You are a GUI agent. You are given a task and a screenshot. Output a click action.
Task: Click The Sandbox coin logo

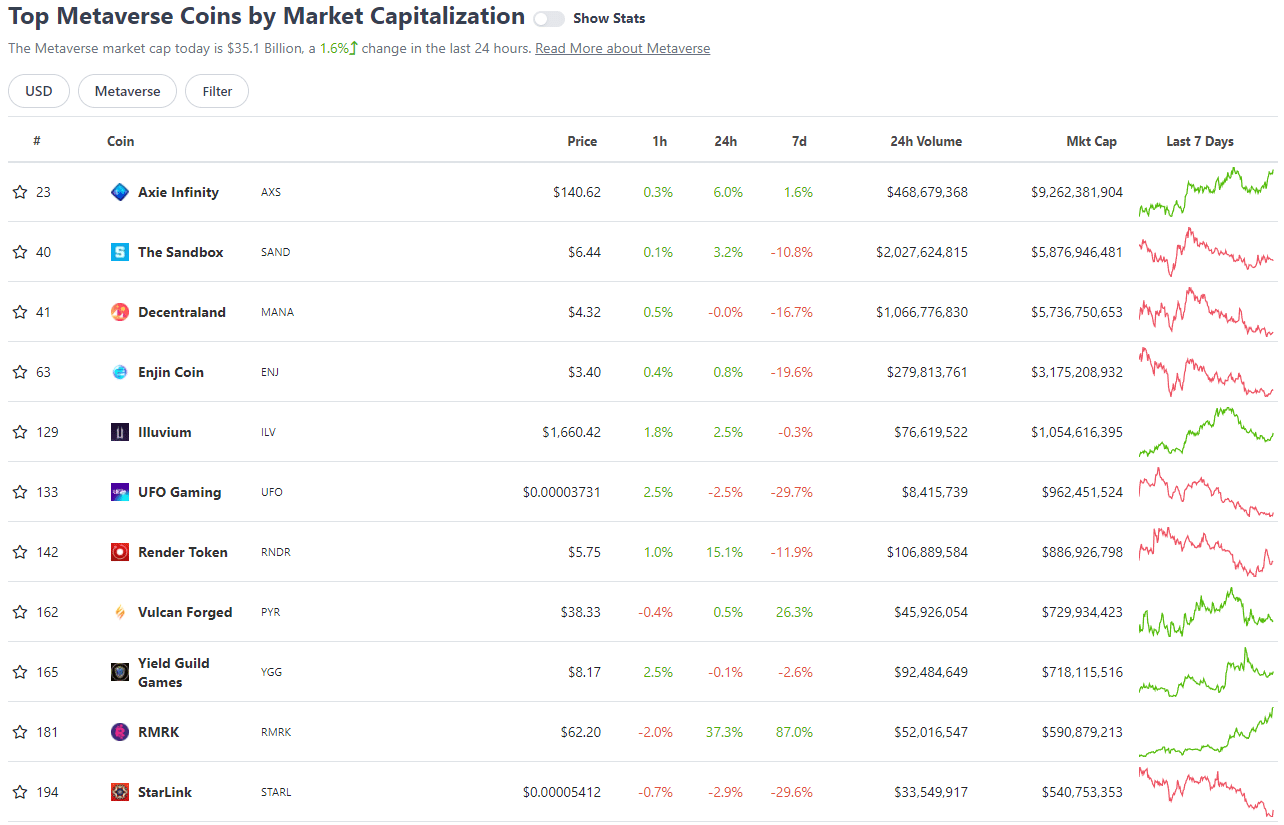[120, 252]
